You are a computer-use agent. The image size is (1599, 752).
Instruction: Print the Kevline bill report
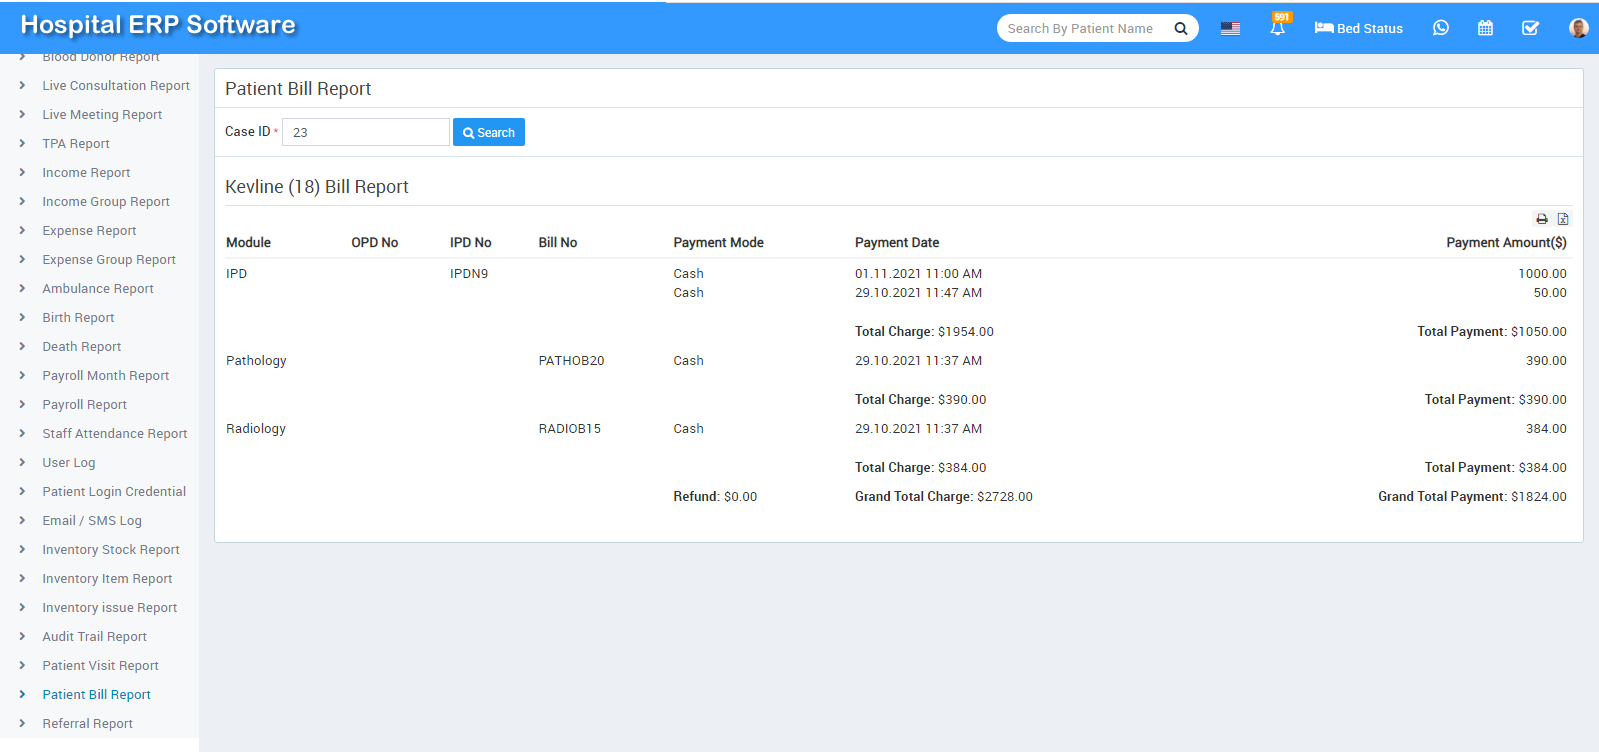pyautogui.click(x=1542, y=219)
